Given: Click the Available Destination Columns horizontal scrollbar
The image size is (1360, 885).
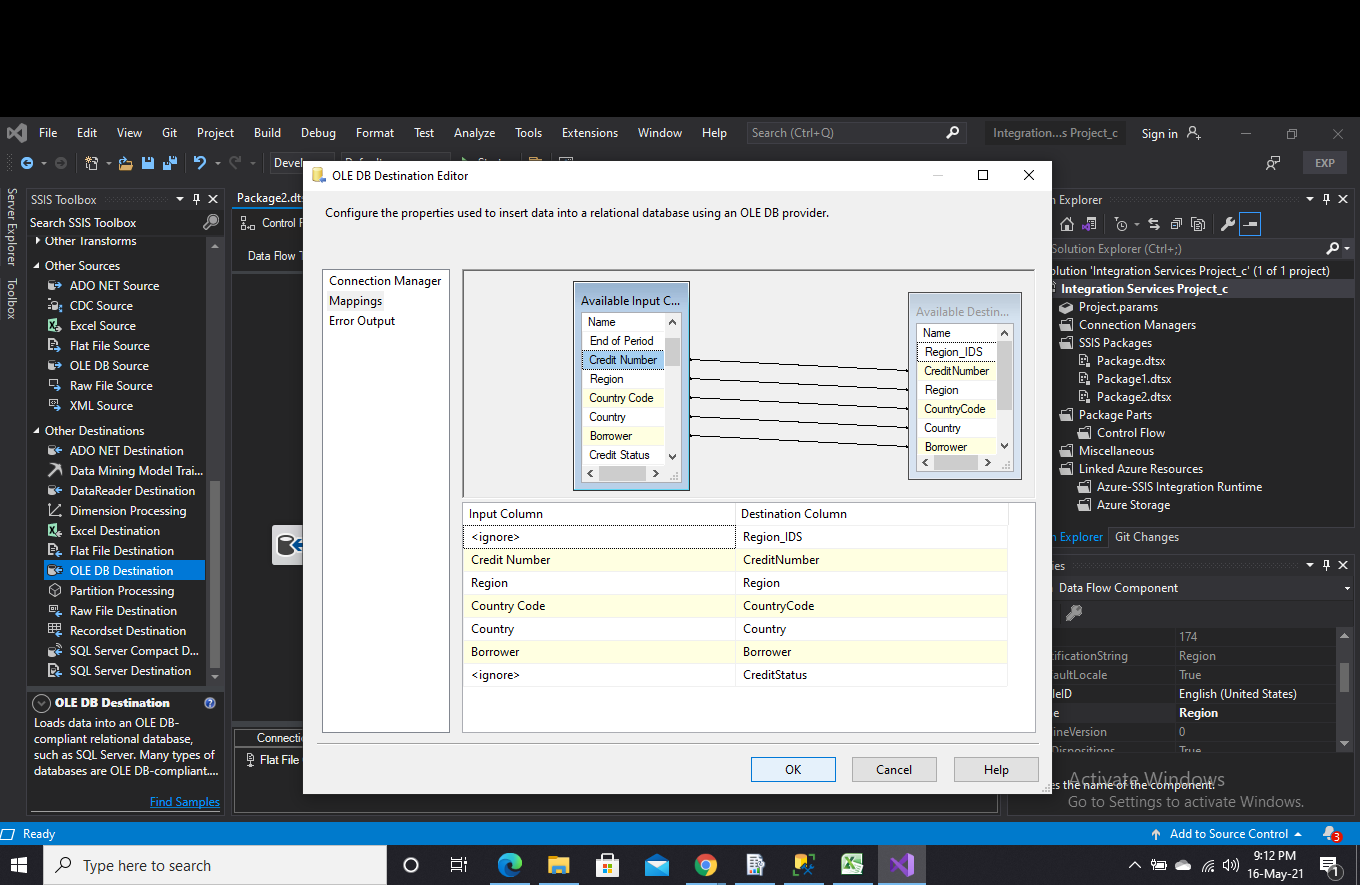Looking at the screenshot, I should 956,462.
